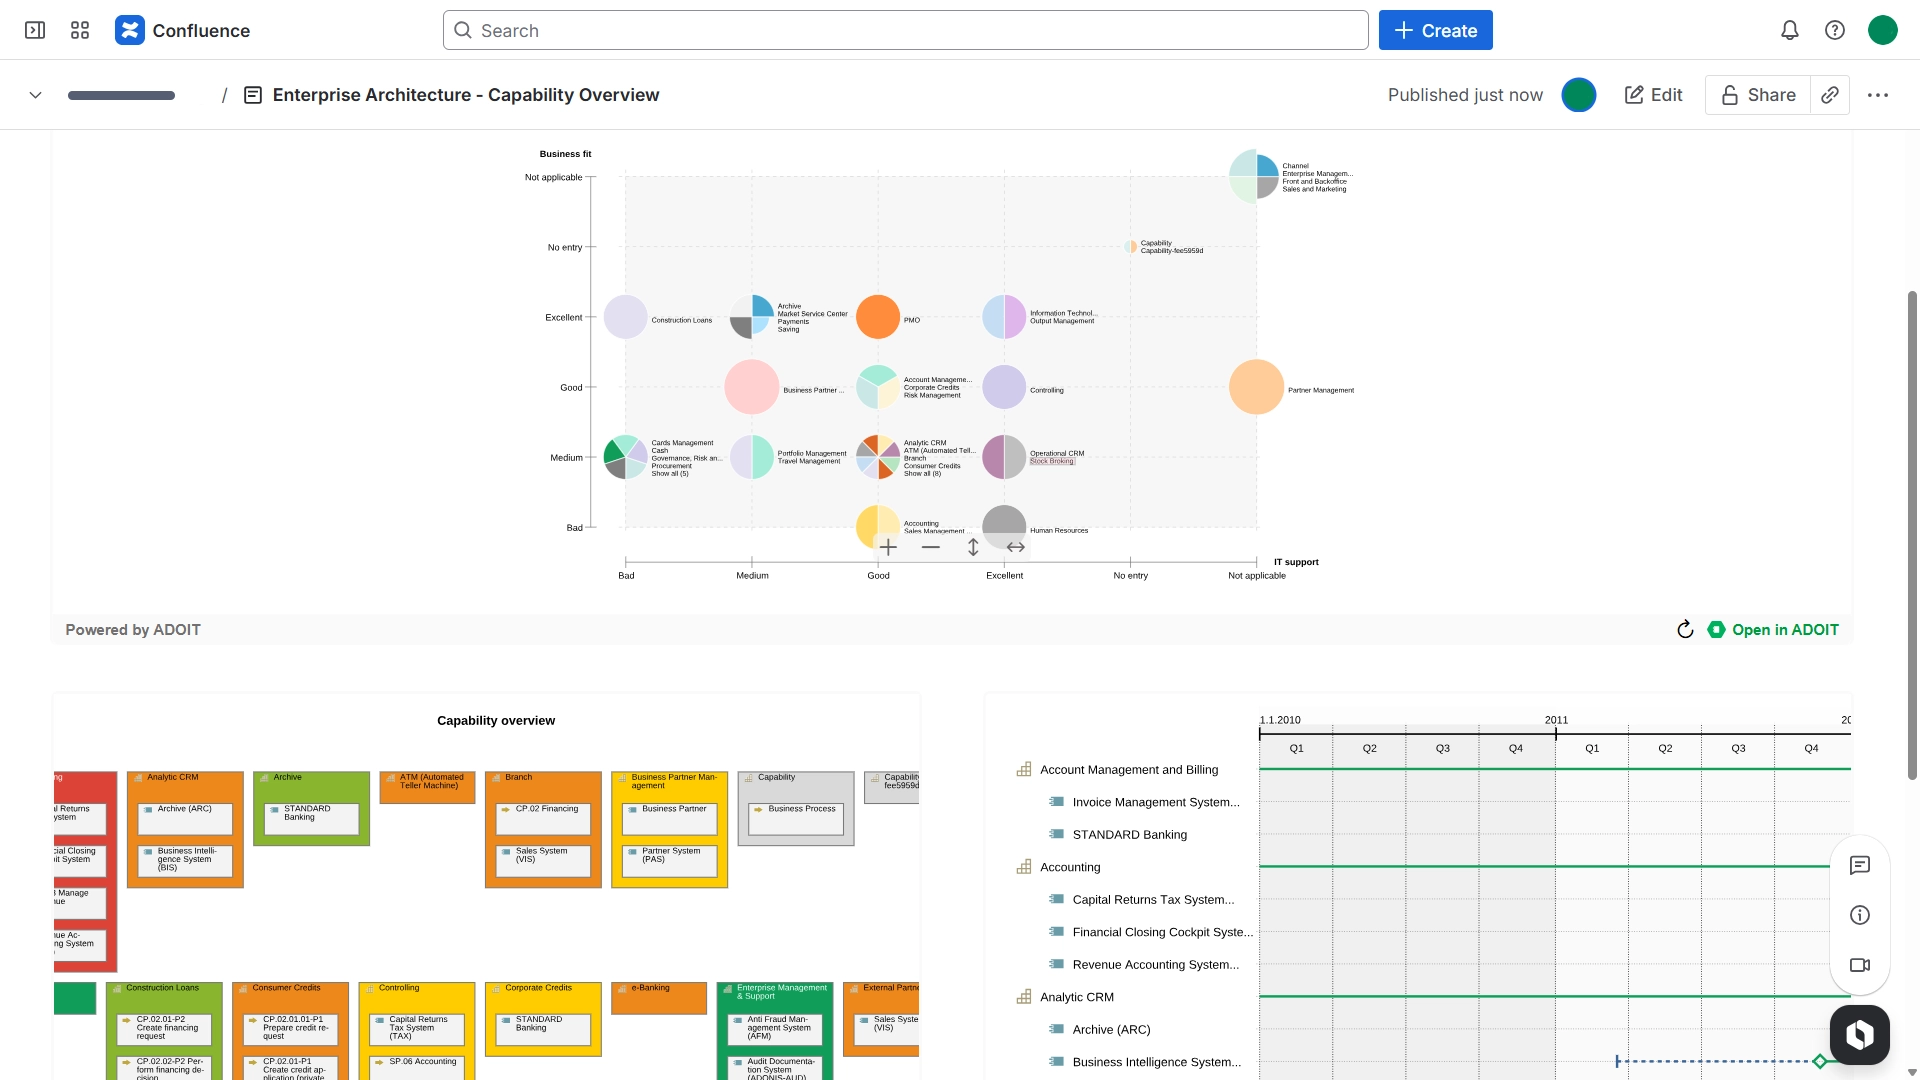1920x1080 pixels.
Task: Expand 'Show all (8)' in Medium-Good bubble
Action: tap(922, 474)
